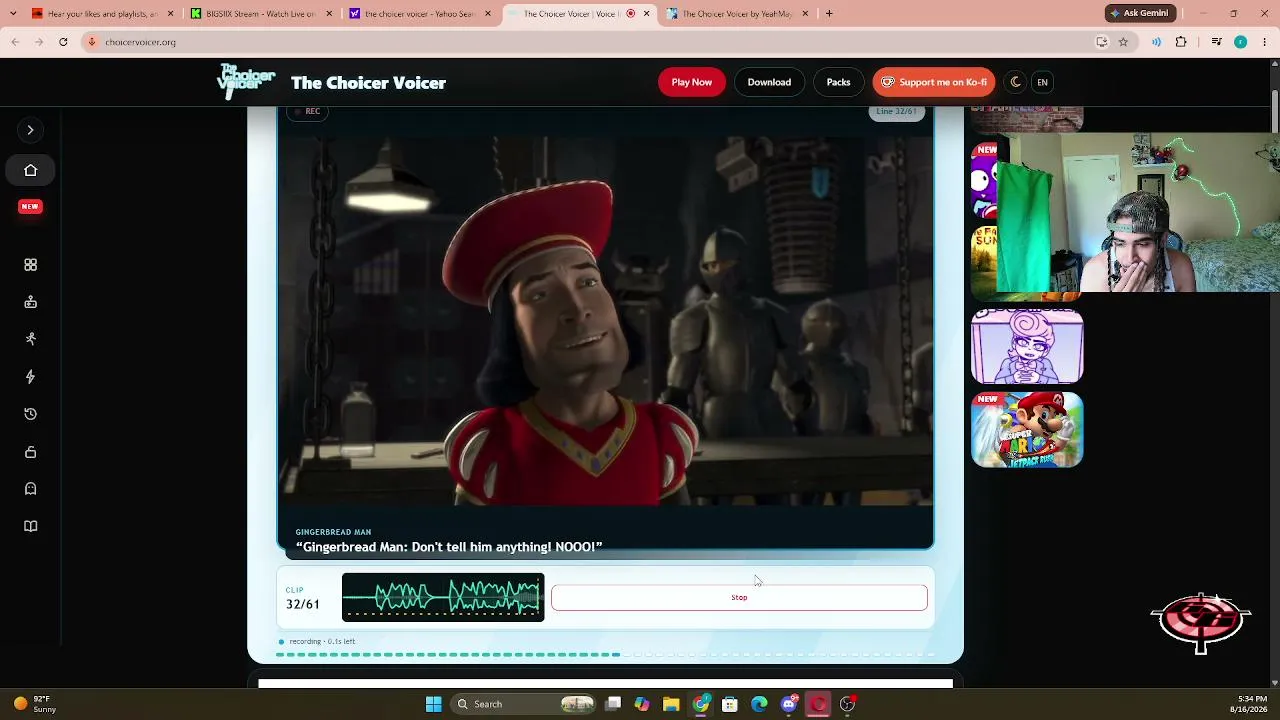Close the Yahoo Search tab
Image resolution: width=1280 pixels, height=720 pixels.
point(488,14)
